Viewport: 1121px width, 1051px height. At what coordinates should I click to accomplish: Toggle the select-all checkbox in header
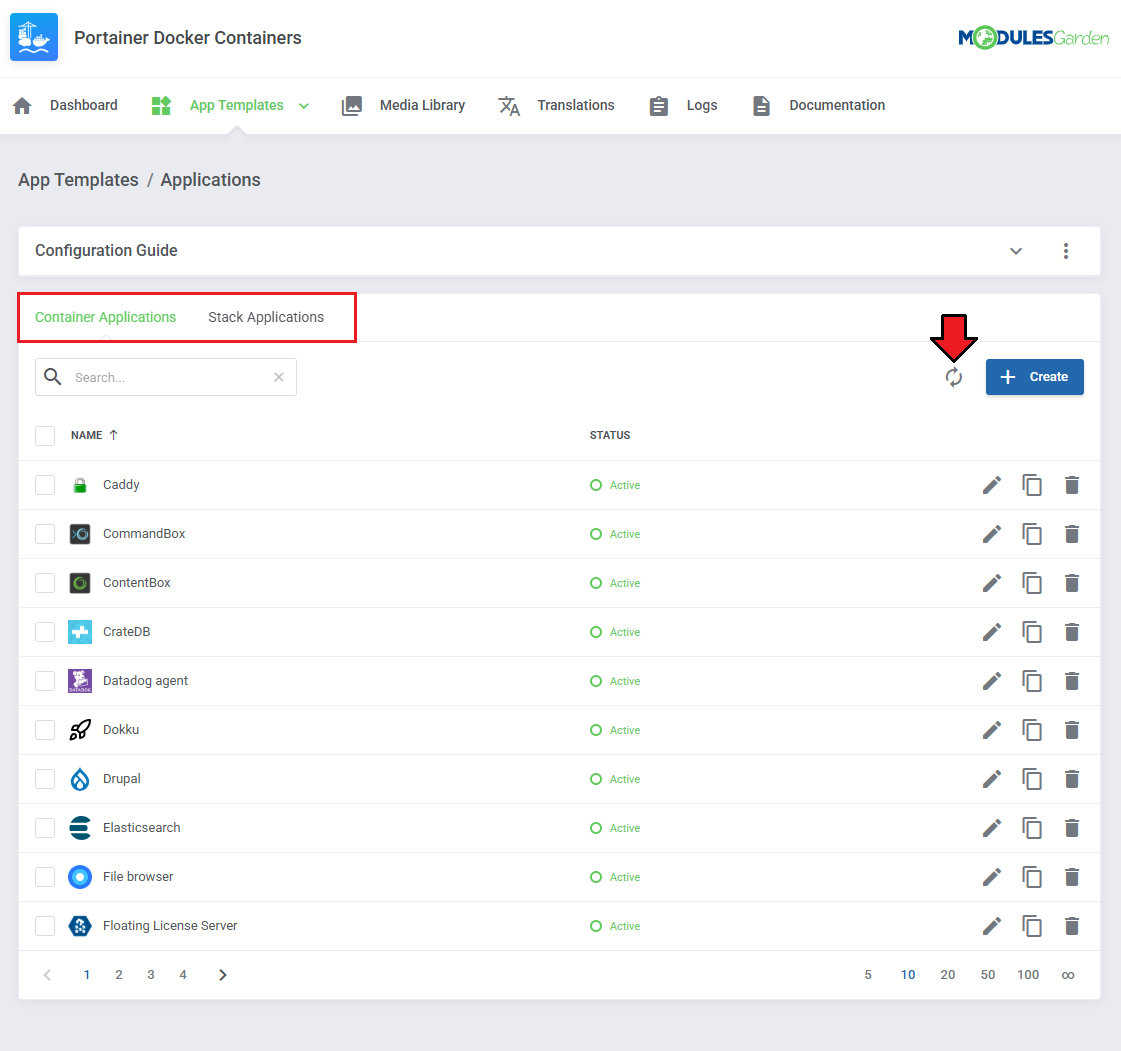point(45,435)
